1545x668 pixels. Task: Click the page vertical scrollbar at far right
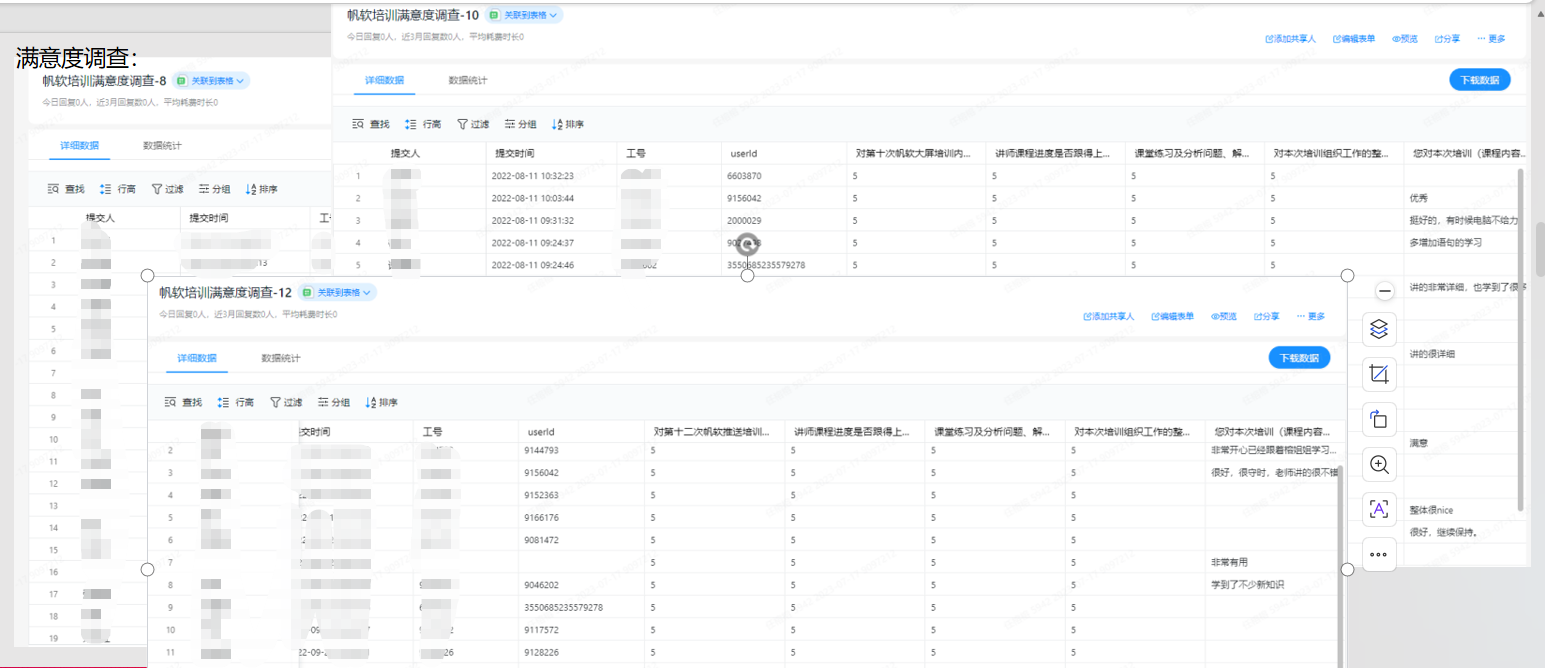pyautogui.click(x=1539, y=250)
